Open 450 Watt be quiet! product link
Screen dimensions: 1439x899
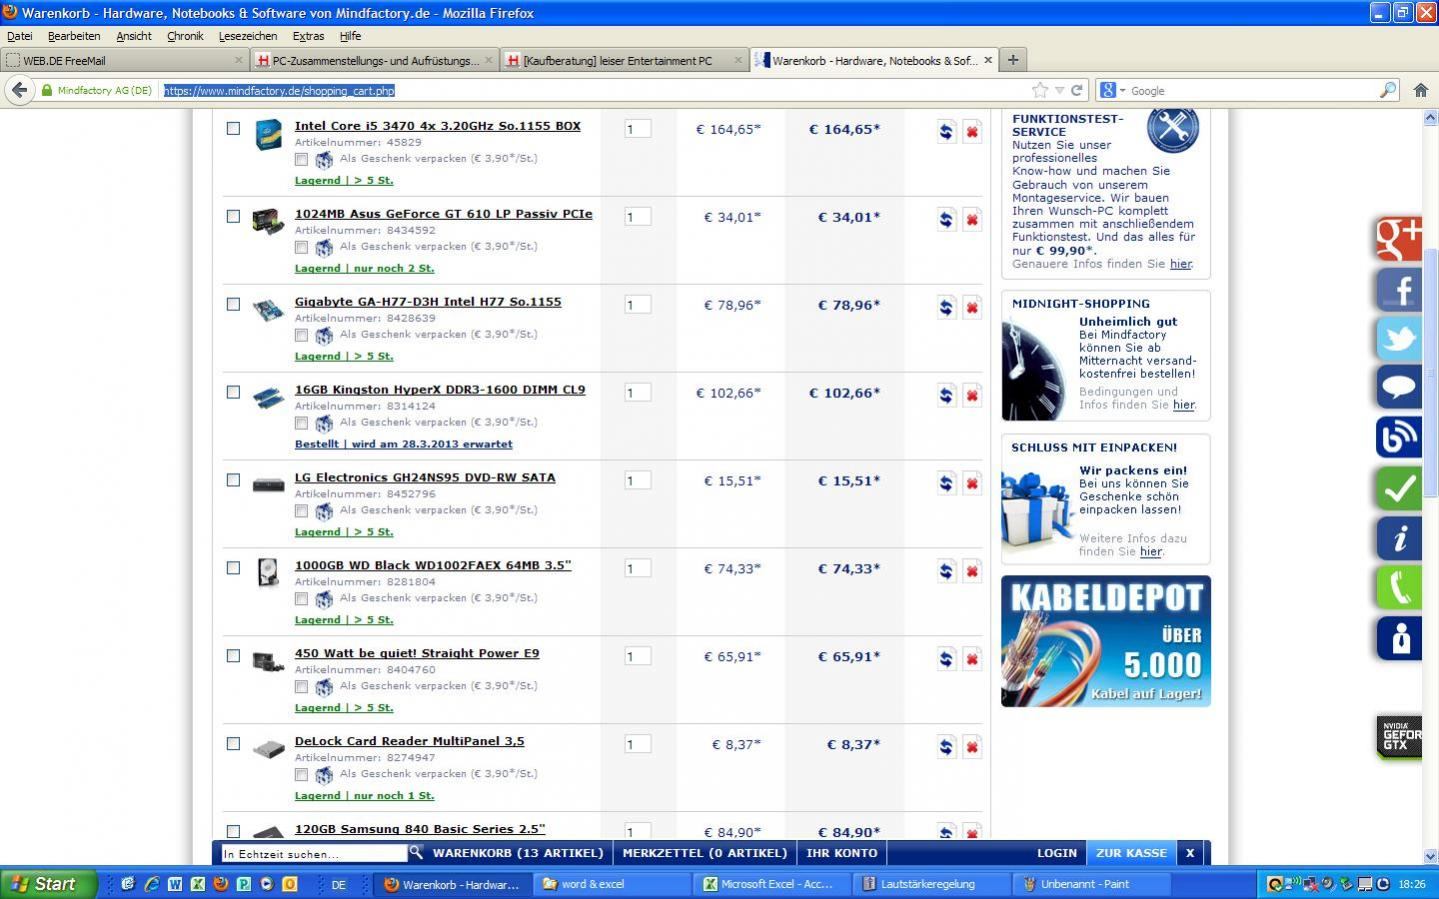coord(417,654)
